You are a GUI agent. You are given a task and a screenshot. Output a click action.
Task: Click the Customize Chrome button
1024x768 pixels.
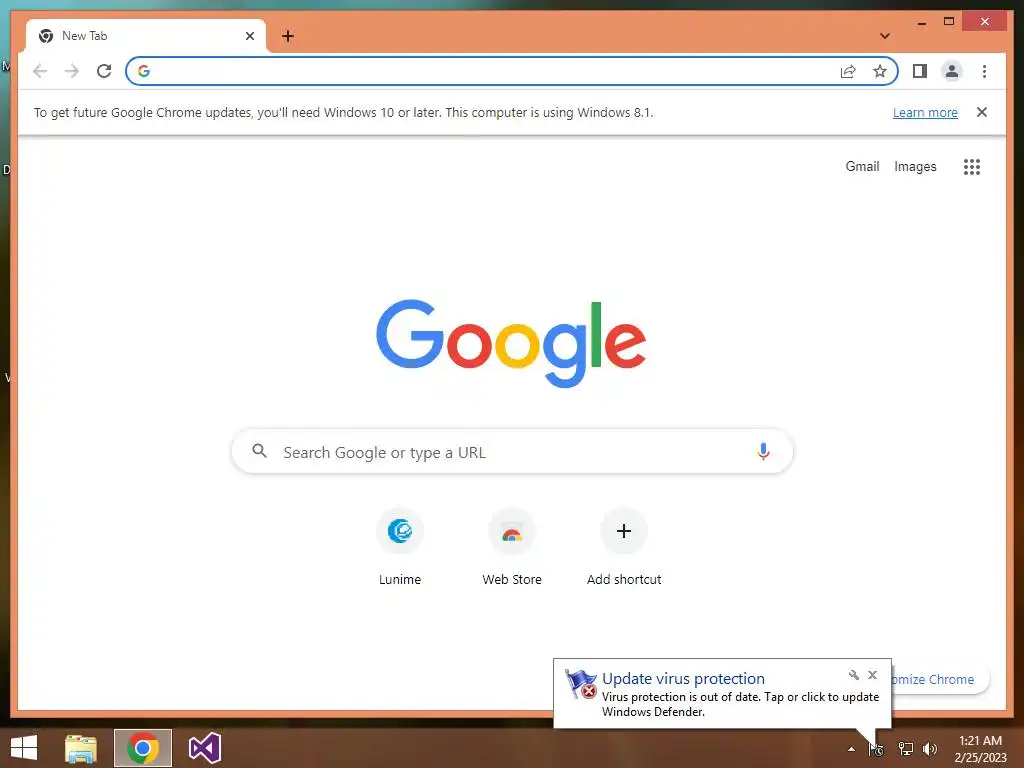[x=940, y=679]
